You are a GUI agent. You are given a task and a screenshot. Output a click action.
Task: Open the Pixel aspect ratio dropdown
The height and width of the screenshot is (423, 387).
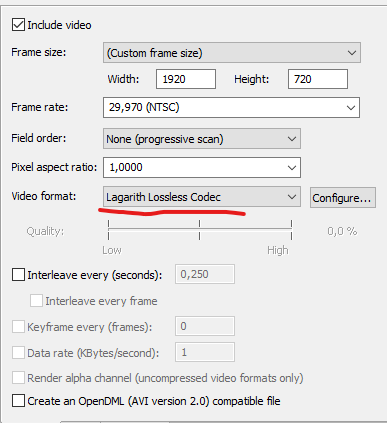point(202,167)
